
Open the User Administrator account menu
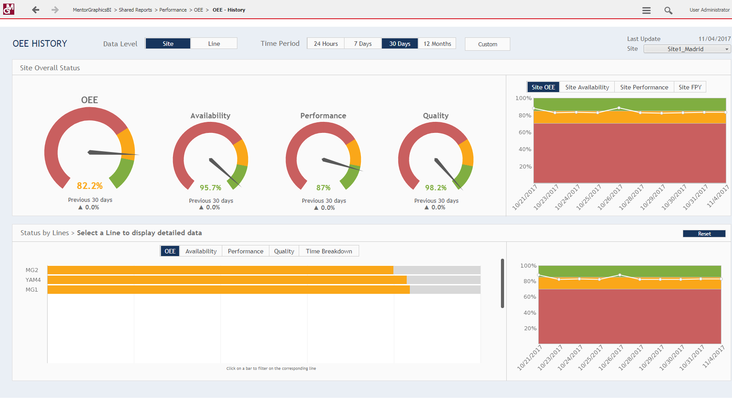[x=707, y=10]
